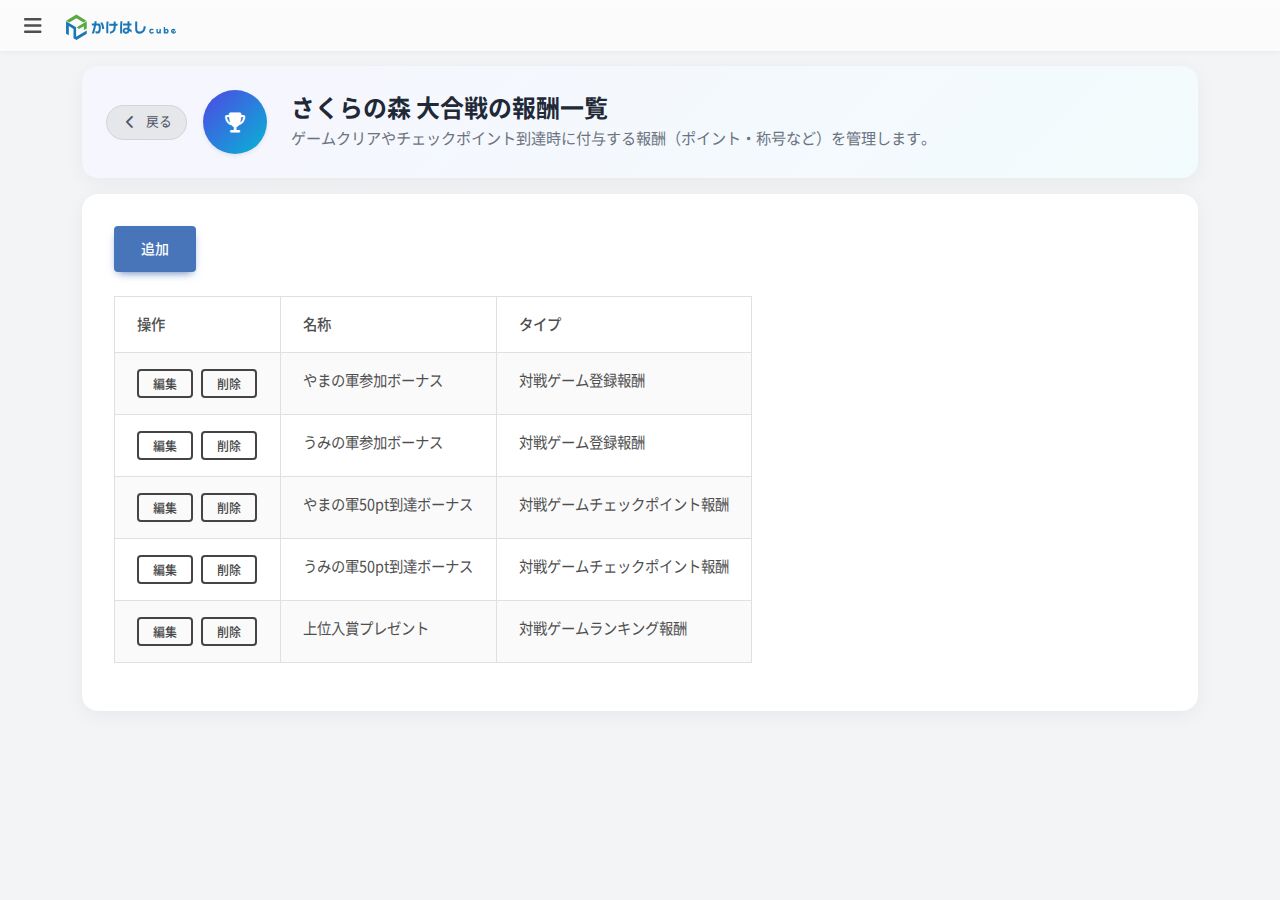Edit the やまの軍参加ボーナス reward

tap(165, 384)
